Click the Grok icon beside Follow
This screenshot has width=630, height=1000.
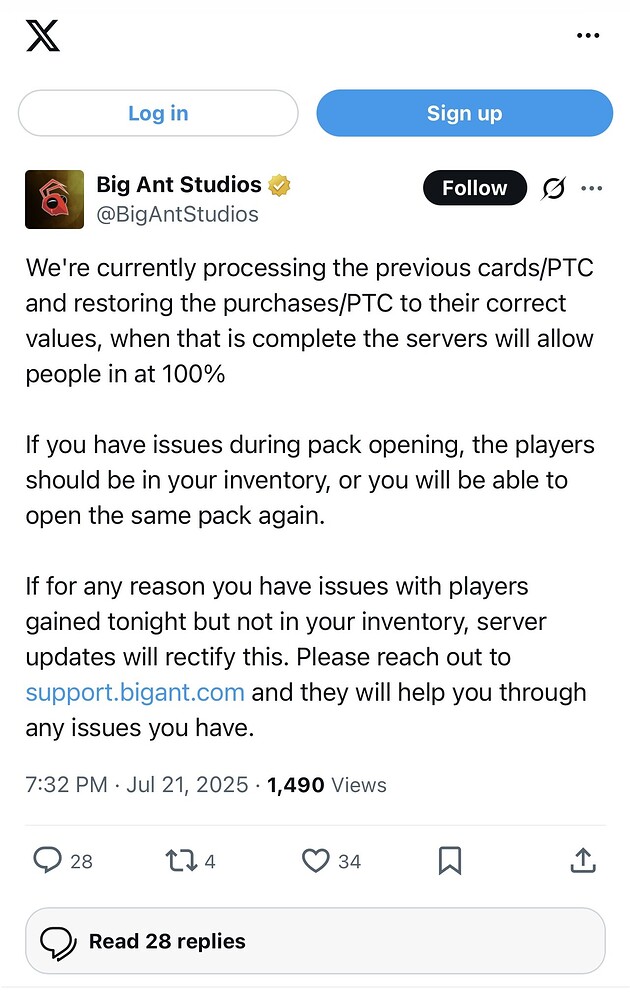(x=553, y=188)
